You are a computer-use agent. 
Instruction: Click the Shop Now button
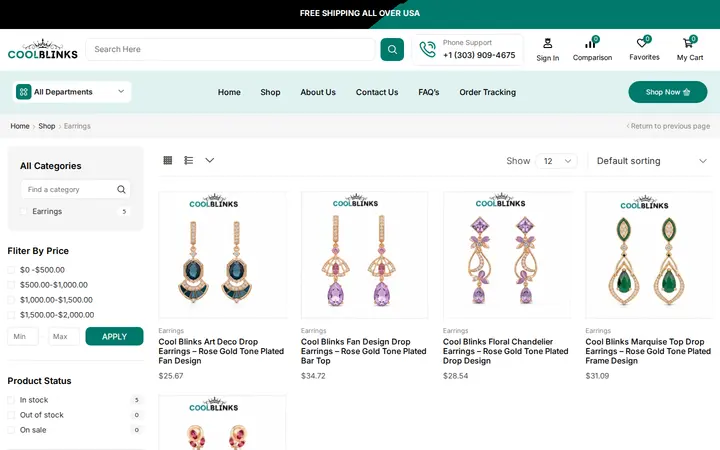tap(668, 92)
